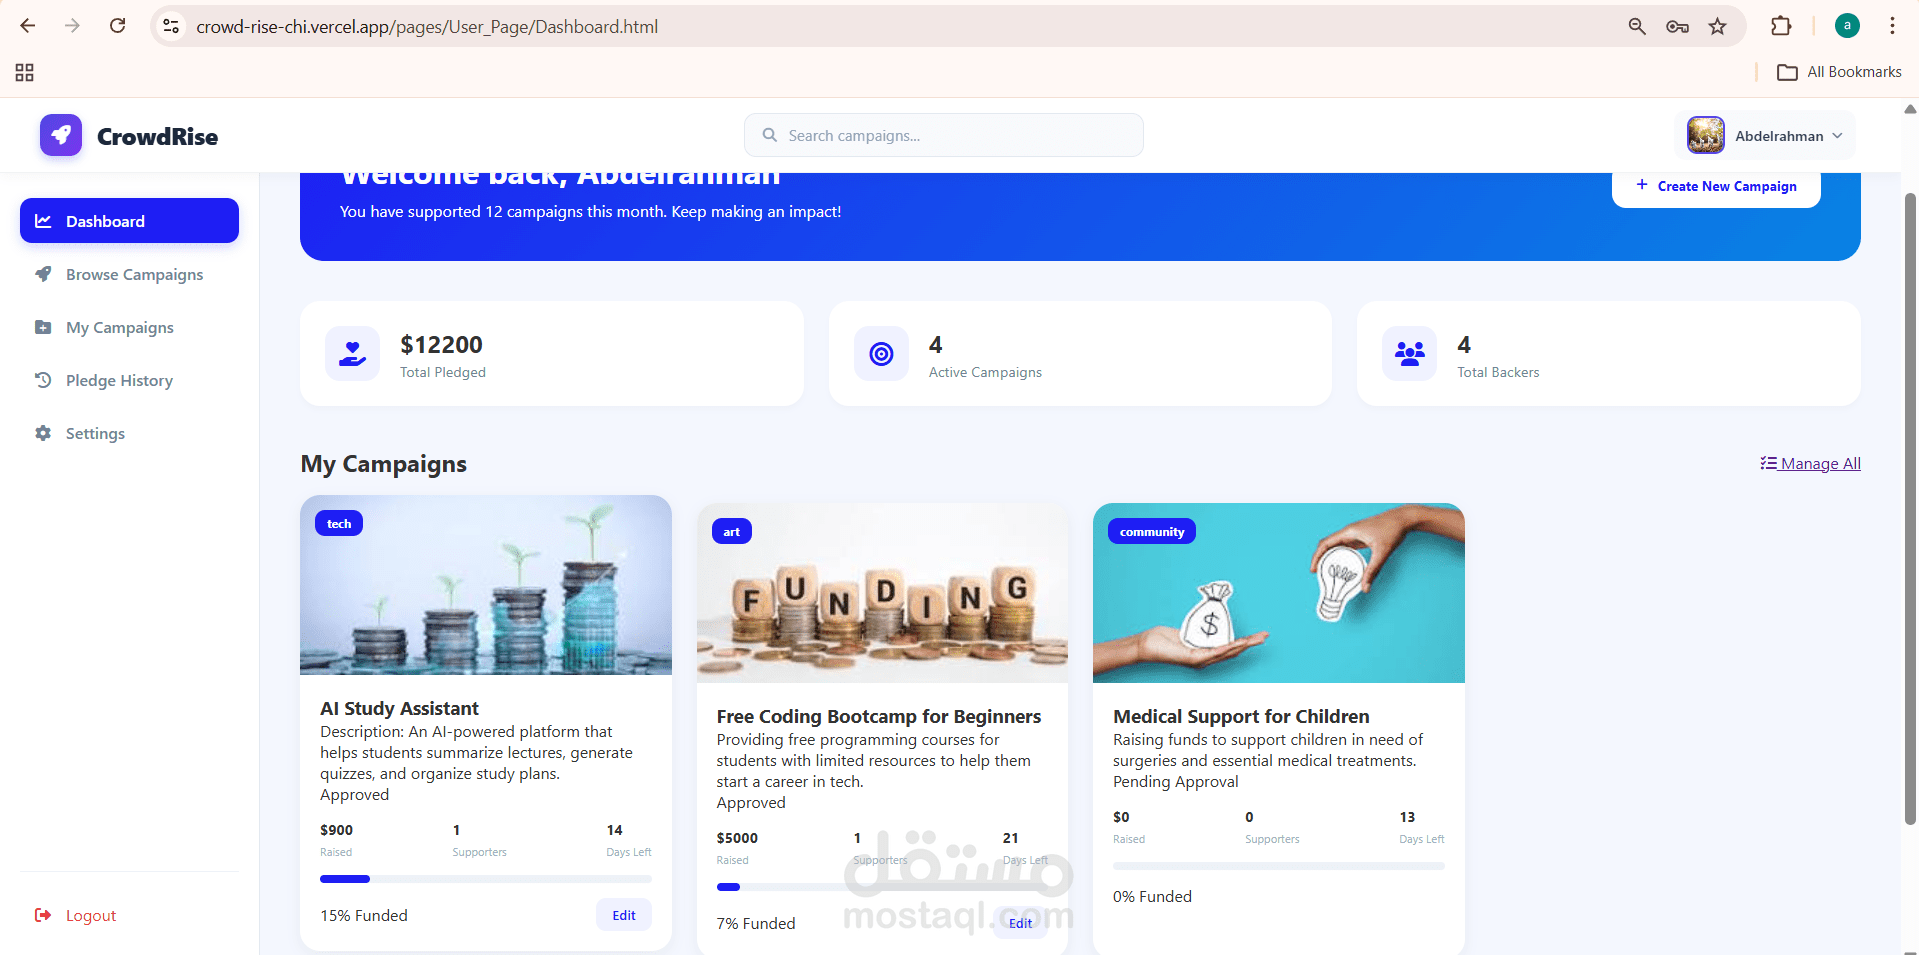The image size is (1919, 955).
Task: Open the Manage All link
Action: pos(1810,462)
